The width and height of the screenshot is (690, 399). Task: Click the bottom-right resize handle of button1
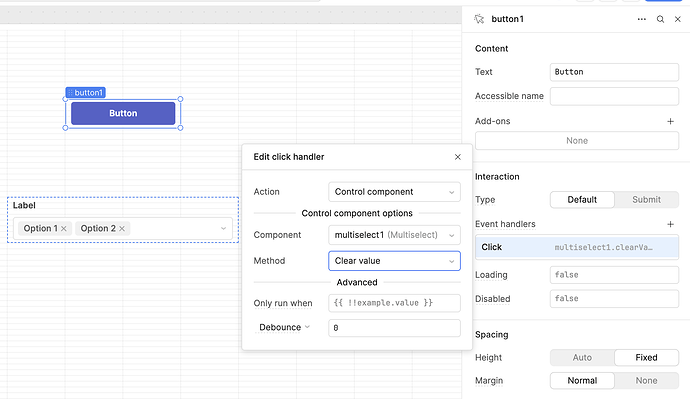coord(180,128)
